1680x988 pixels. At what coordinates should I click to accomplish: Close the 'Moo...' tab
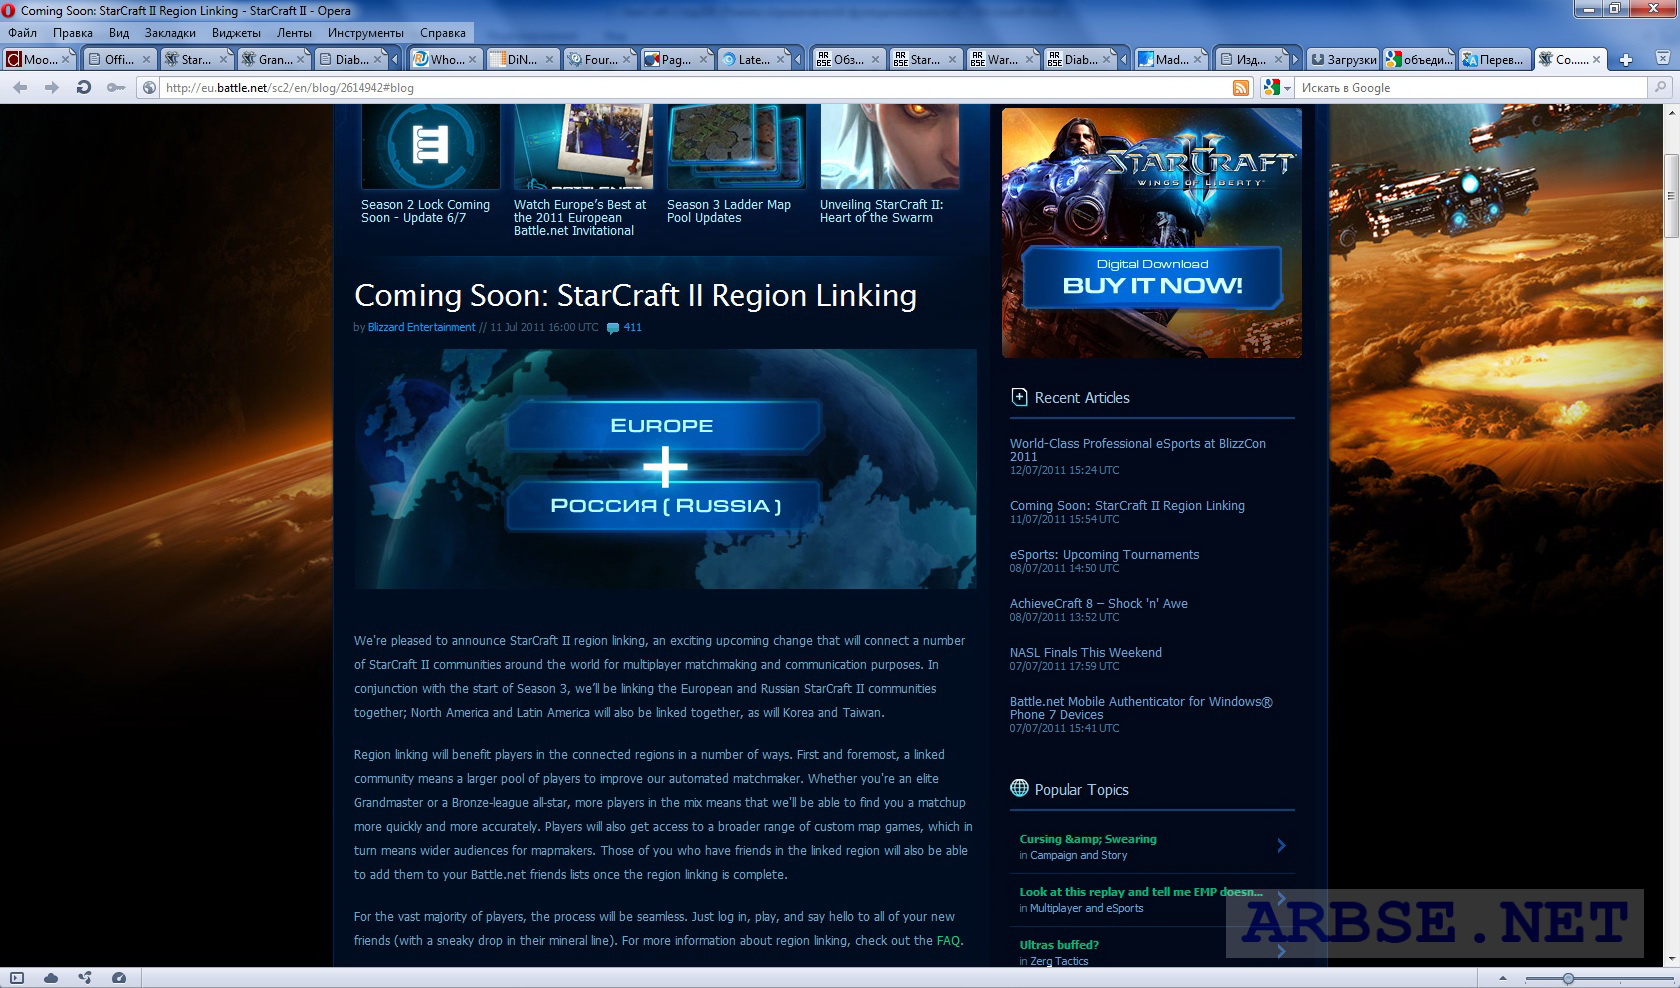(66, 59)
